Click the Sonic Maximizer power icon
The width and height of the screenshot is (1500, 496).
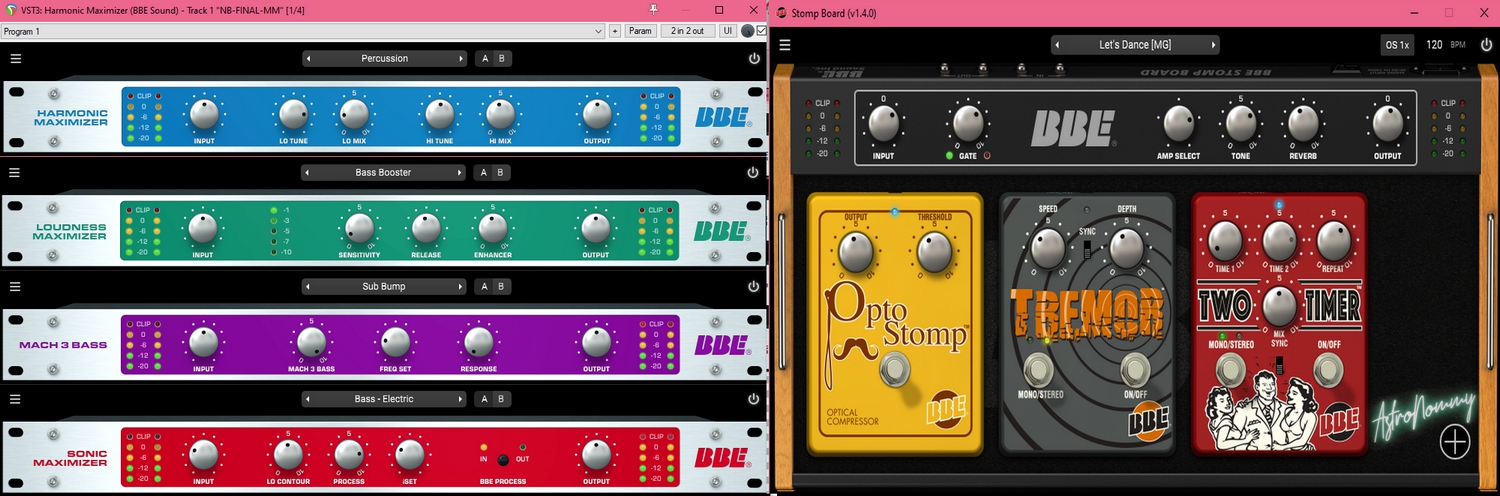(x=753, y=399)
